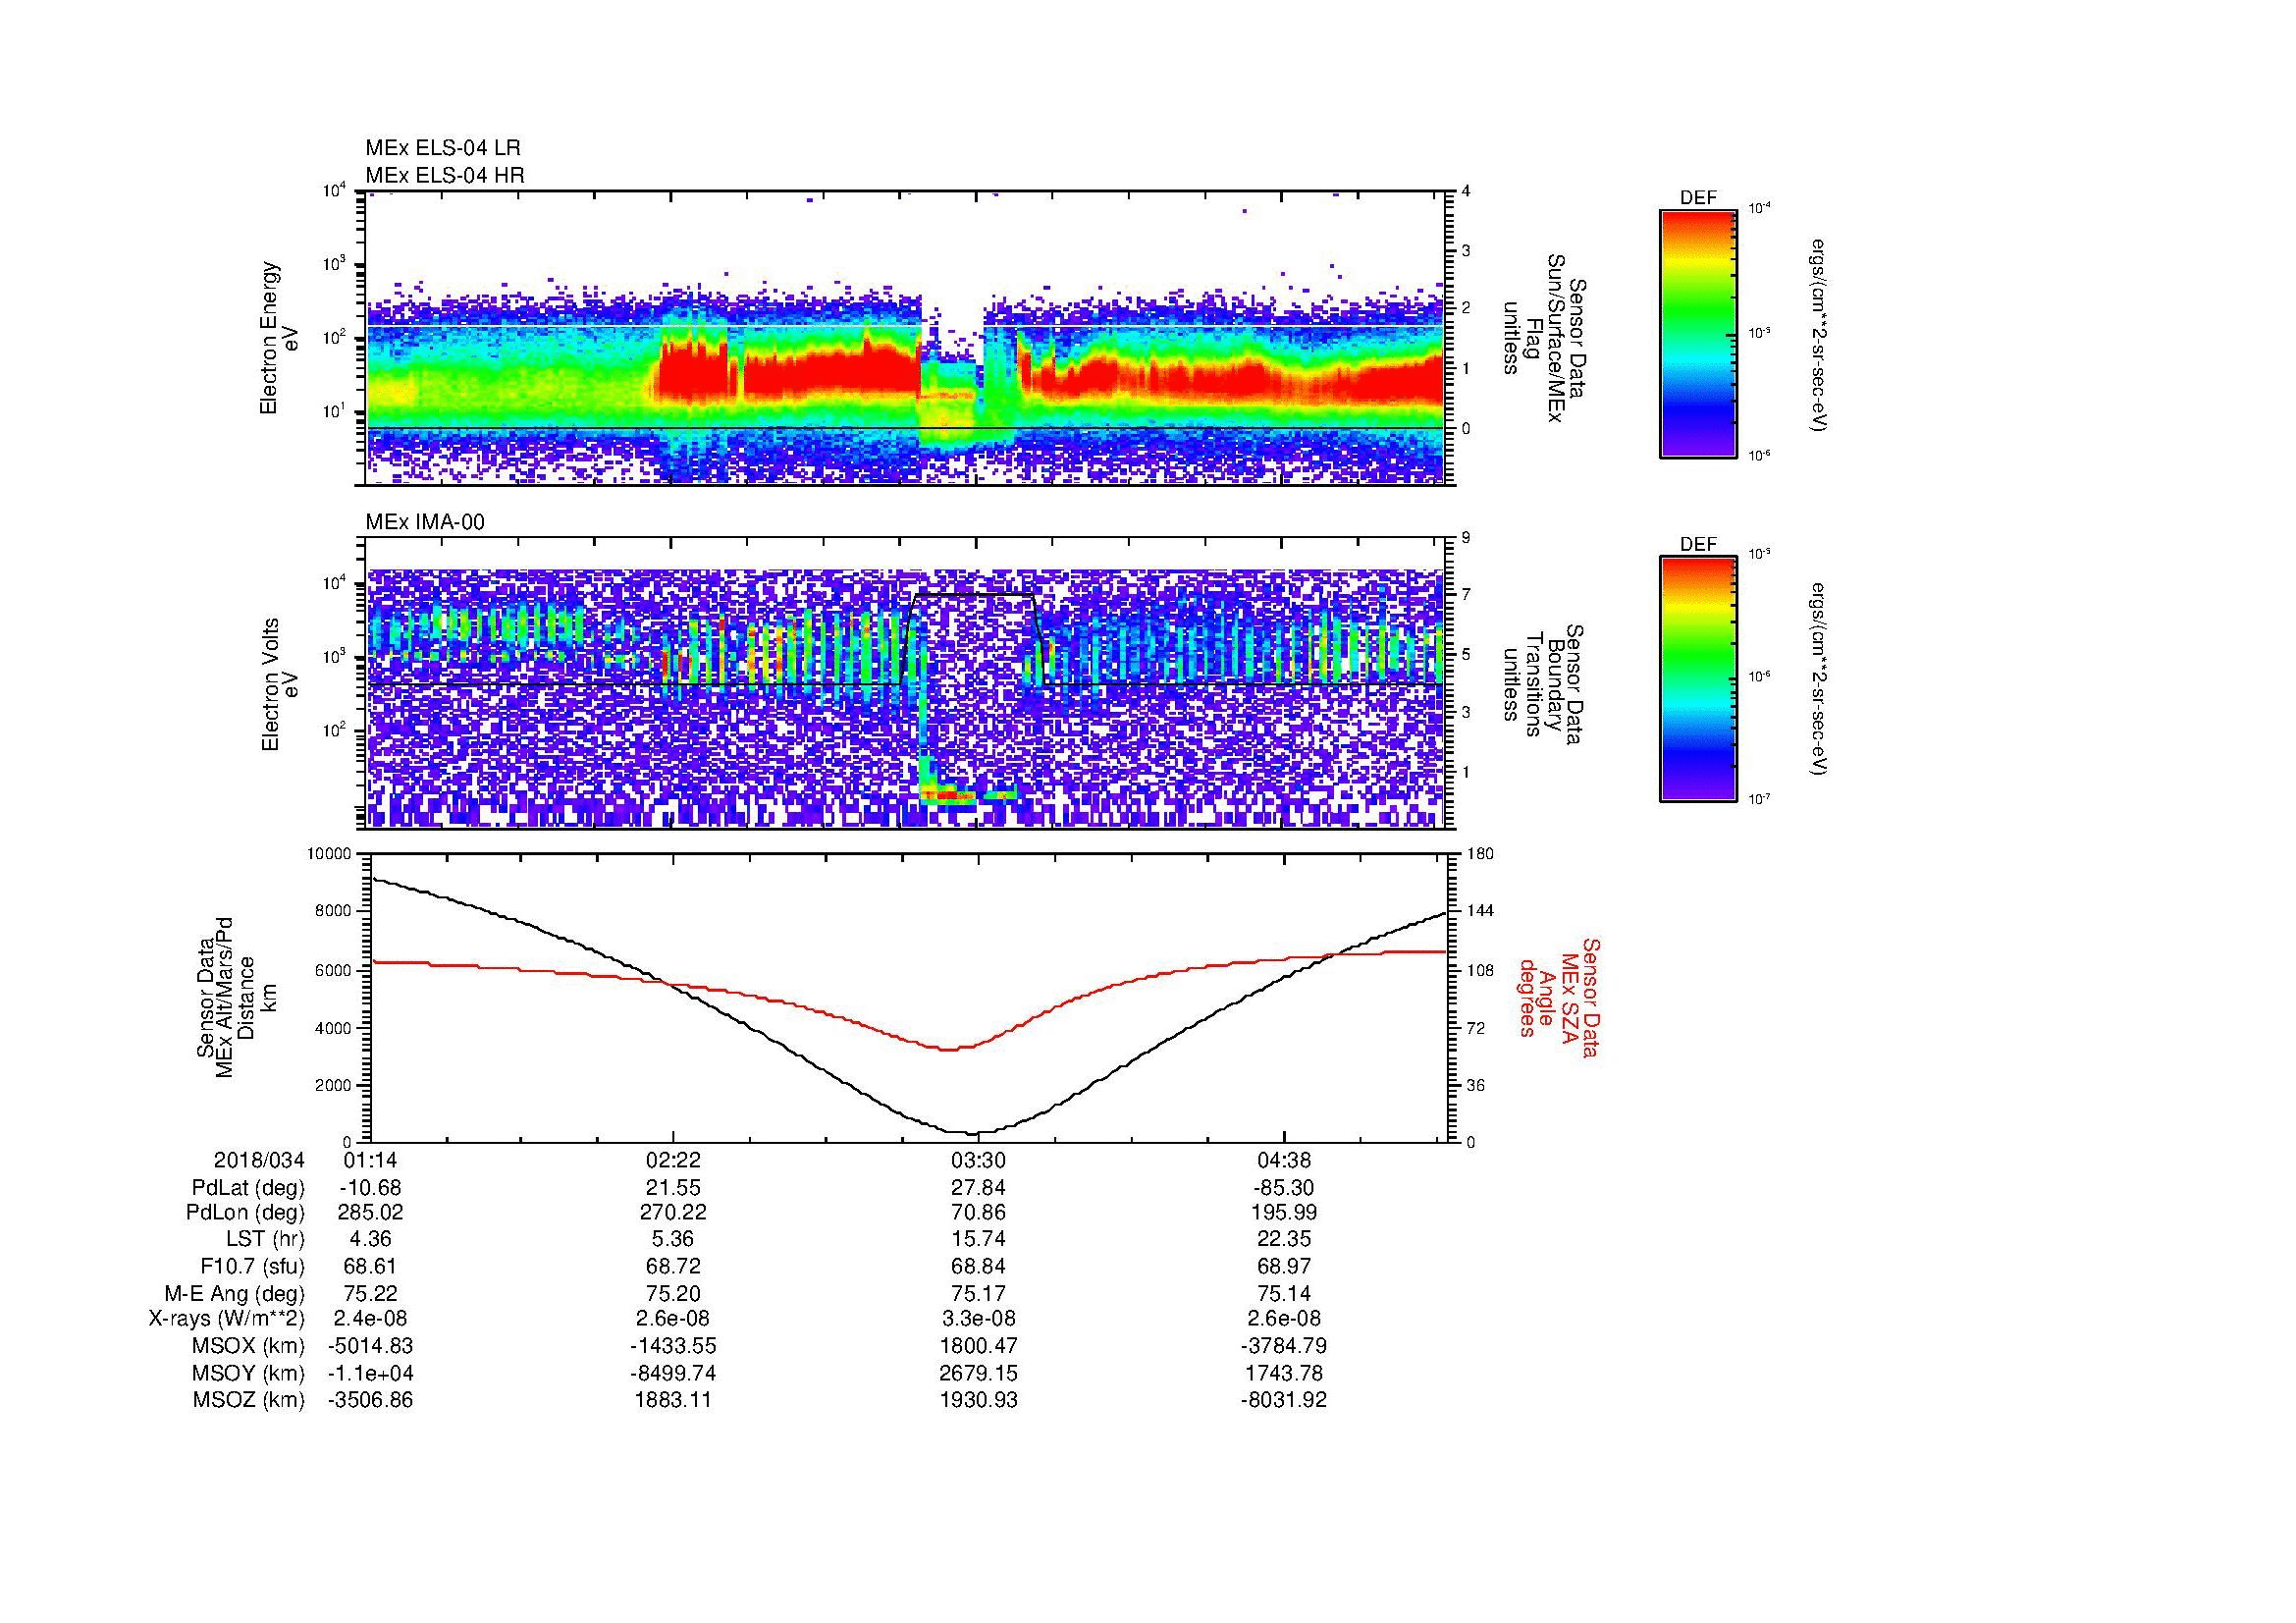2296x1623 pixels.
Task: Click the 'Boundary Transitions' axis label
Action: (x=1543, y=684)
